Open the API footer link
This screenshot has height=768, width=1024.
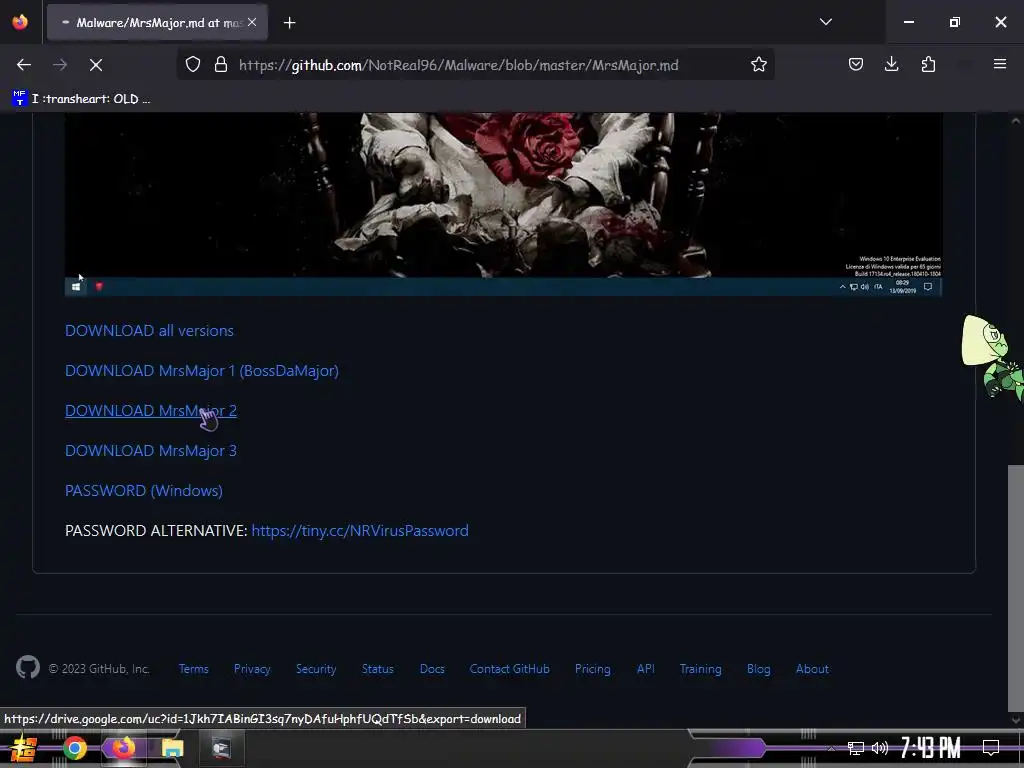(645, 669)
